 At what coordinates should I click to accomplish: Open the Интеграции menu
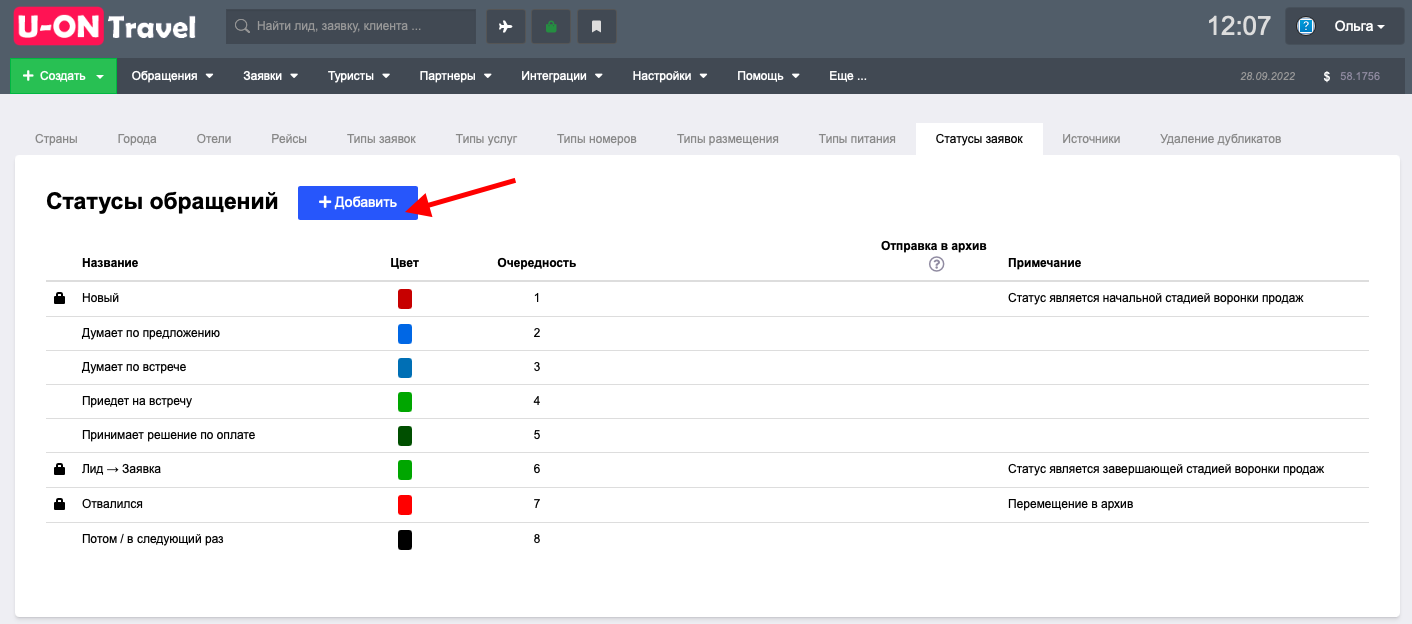562,76
